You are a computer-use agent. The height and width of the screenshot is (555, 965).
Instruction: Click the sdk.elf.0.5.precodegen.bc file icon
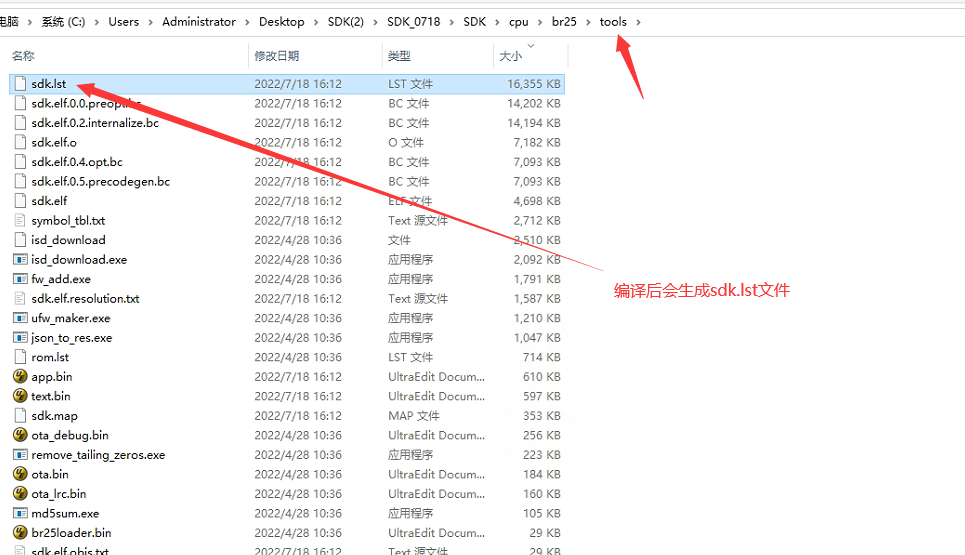pos(20,182)
